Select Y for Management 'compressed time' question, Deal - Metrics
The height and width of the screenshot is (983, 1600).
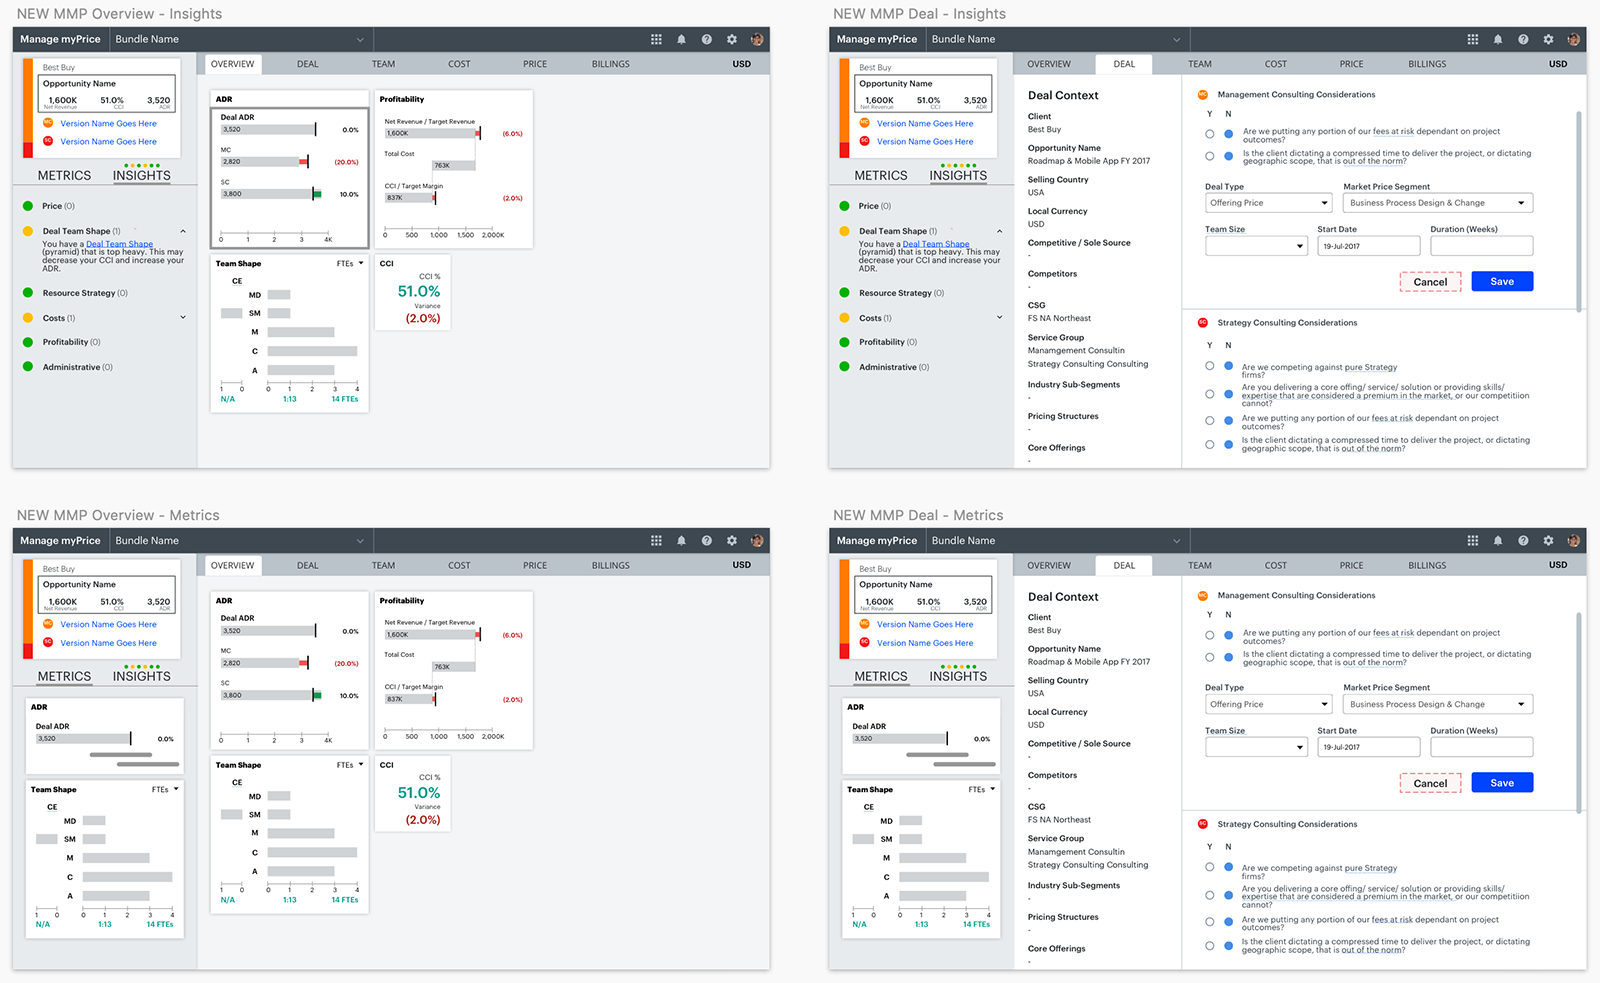(1210, 657)
